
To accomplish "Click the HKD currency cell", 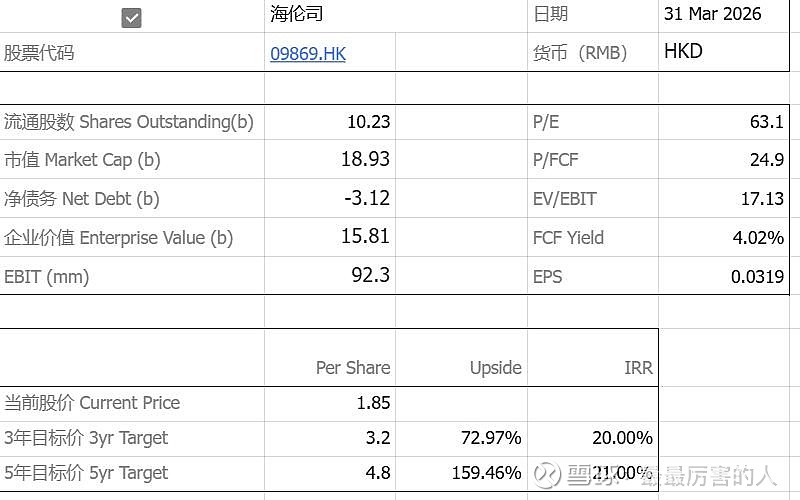I will [684, 52].
